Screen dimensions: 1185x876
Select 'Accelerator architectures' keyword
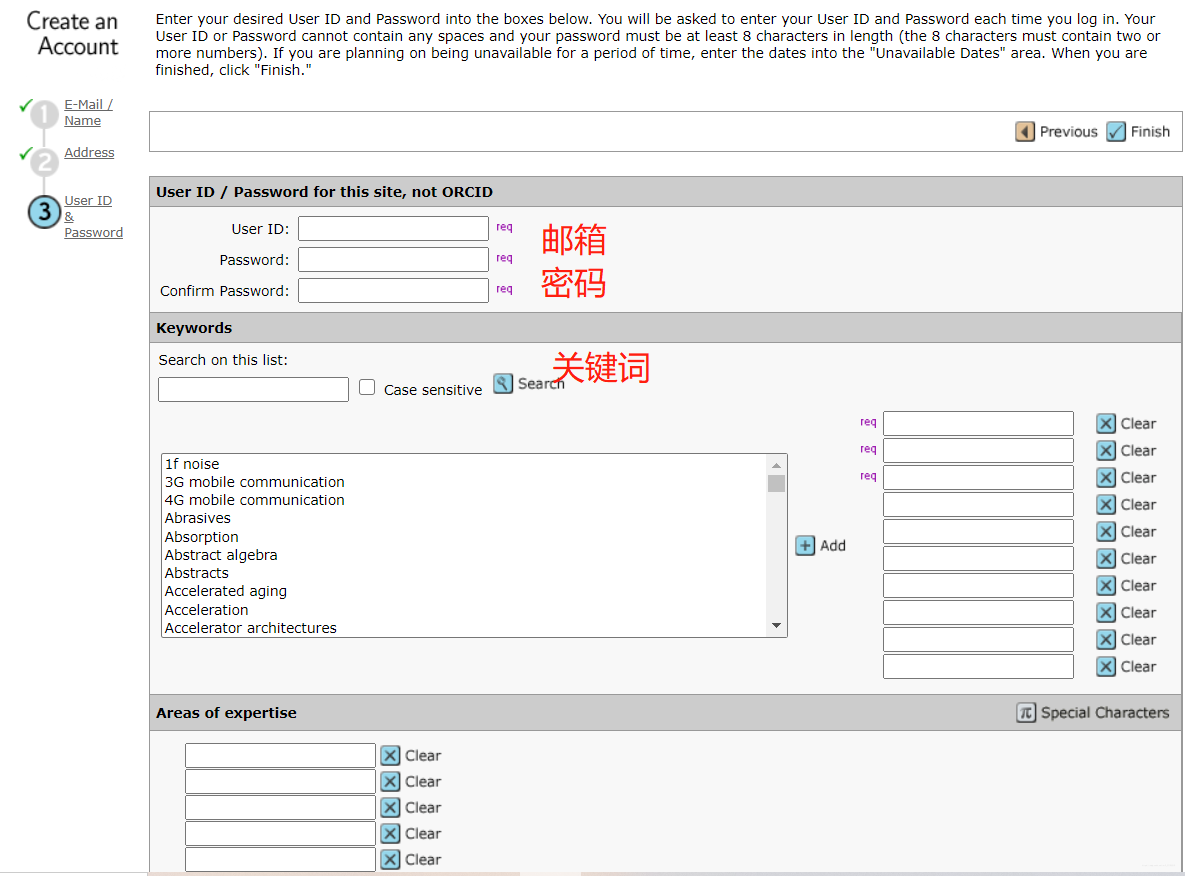coord(250,628)
